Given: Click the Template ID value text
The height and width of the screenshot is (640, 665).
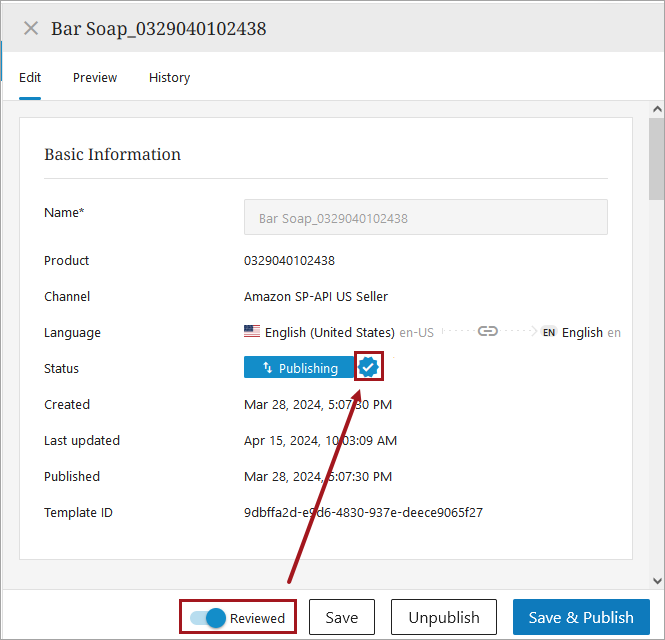Looking at the screenshot, I should (363, 512).
